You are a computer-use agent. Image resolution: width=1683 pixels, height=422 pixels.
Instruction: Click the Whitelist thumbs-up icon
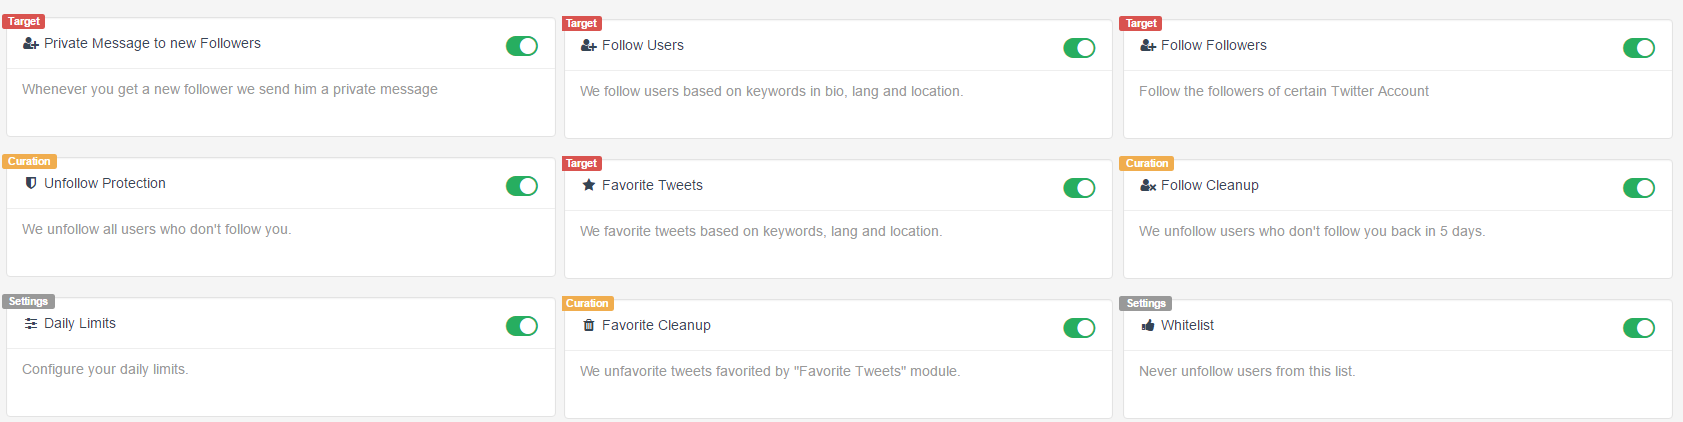tap(1147, 326)
